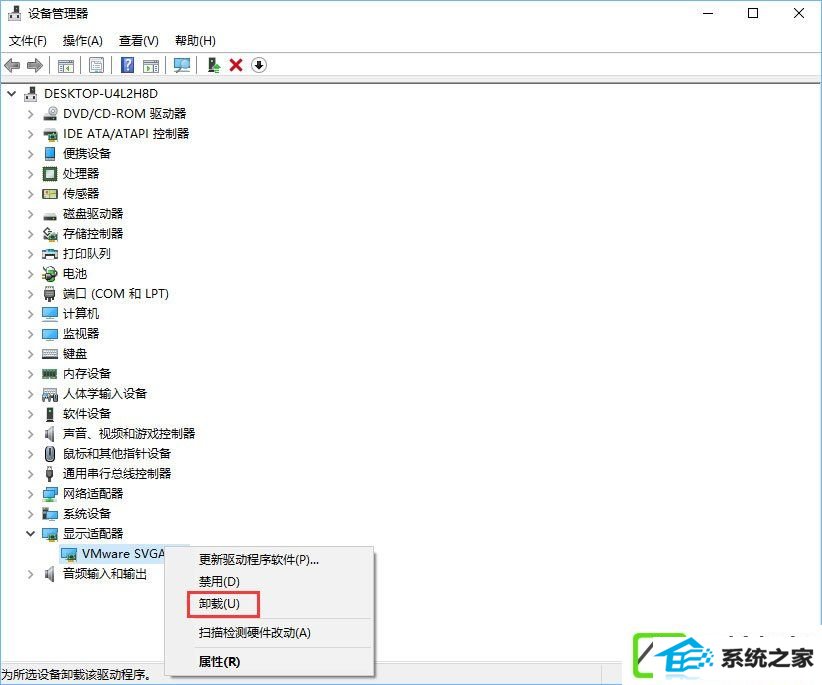
Task: Select the 磁盘驱动器 tree label
Action: (x=93, y=214)
